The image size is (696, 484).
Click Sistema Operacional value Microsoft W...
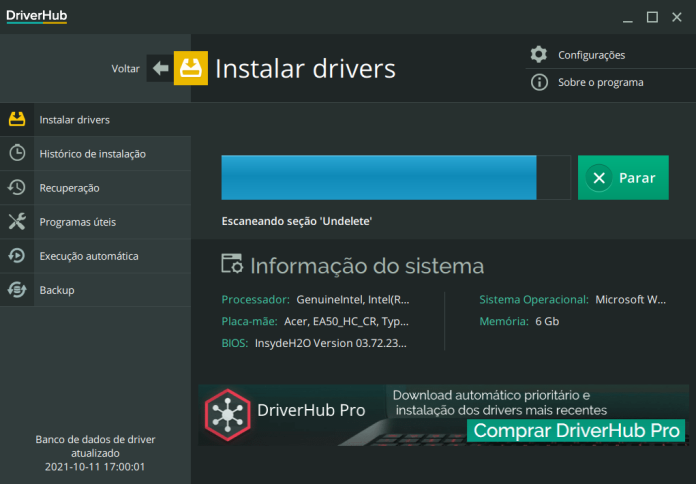tap(630, 300)
